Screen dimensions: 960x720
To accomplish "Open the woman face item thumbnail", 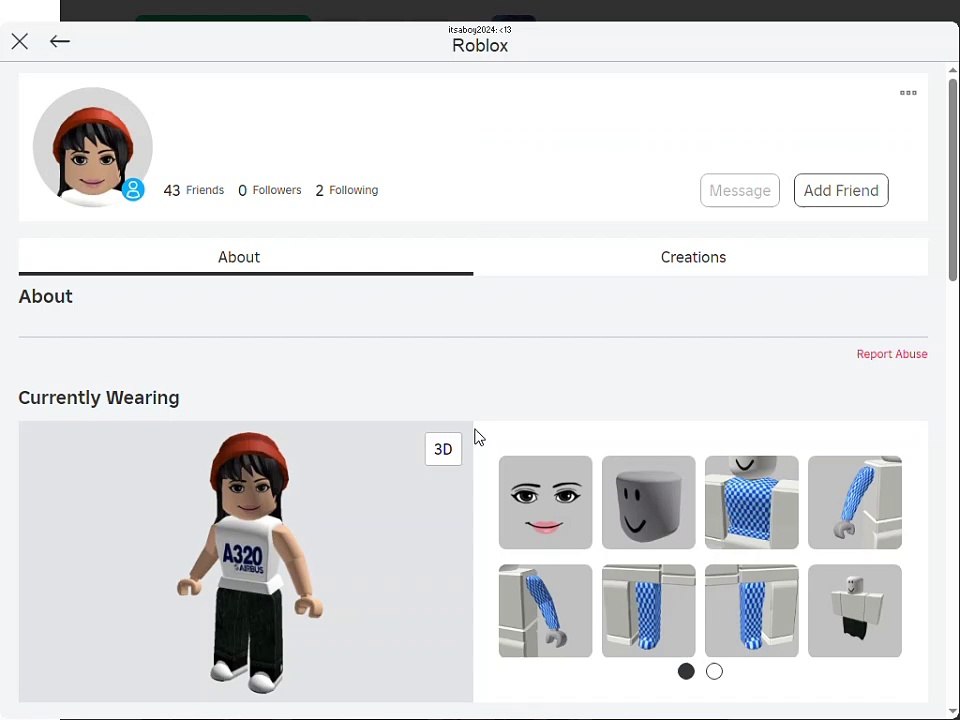I will tap(546, 502).
